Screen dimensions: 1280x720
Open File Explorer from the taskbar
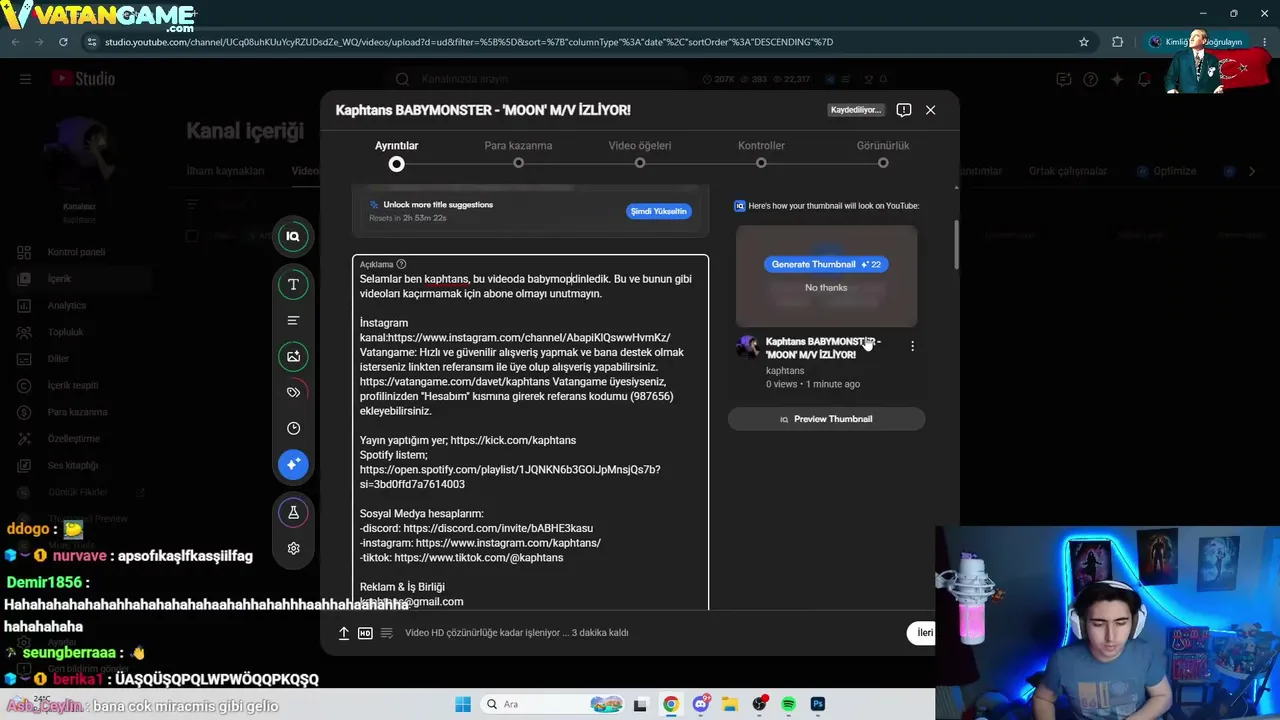pyautogui.click(x=730, y=704)
